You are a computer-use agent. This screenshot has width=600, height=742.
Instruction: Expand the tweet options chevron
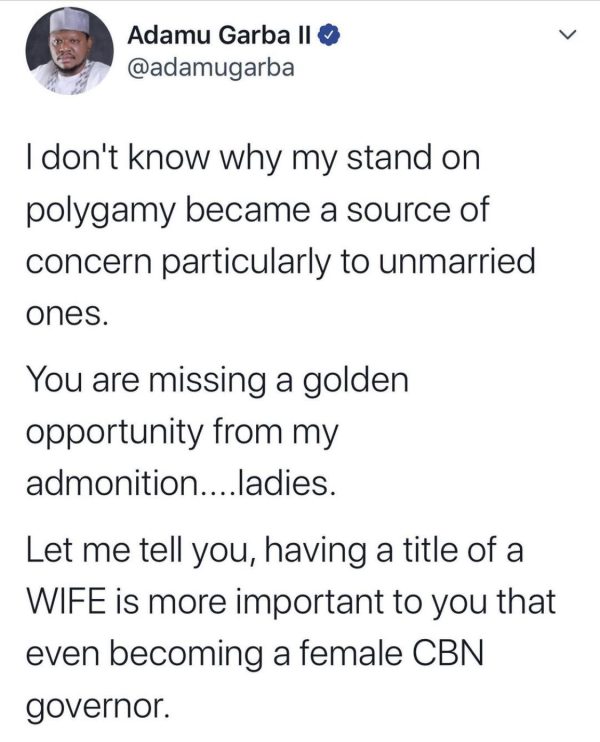click(566, 37)
